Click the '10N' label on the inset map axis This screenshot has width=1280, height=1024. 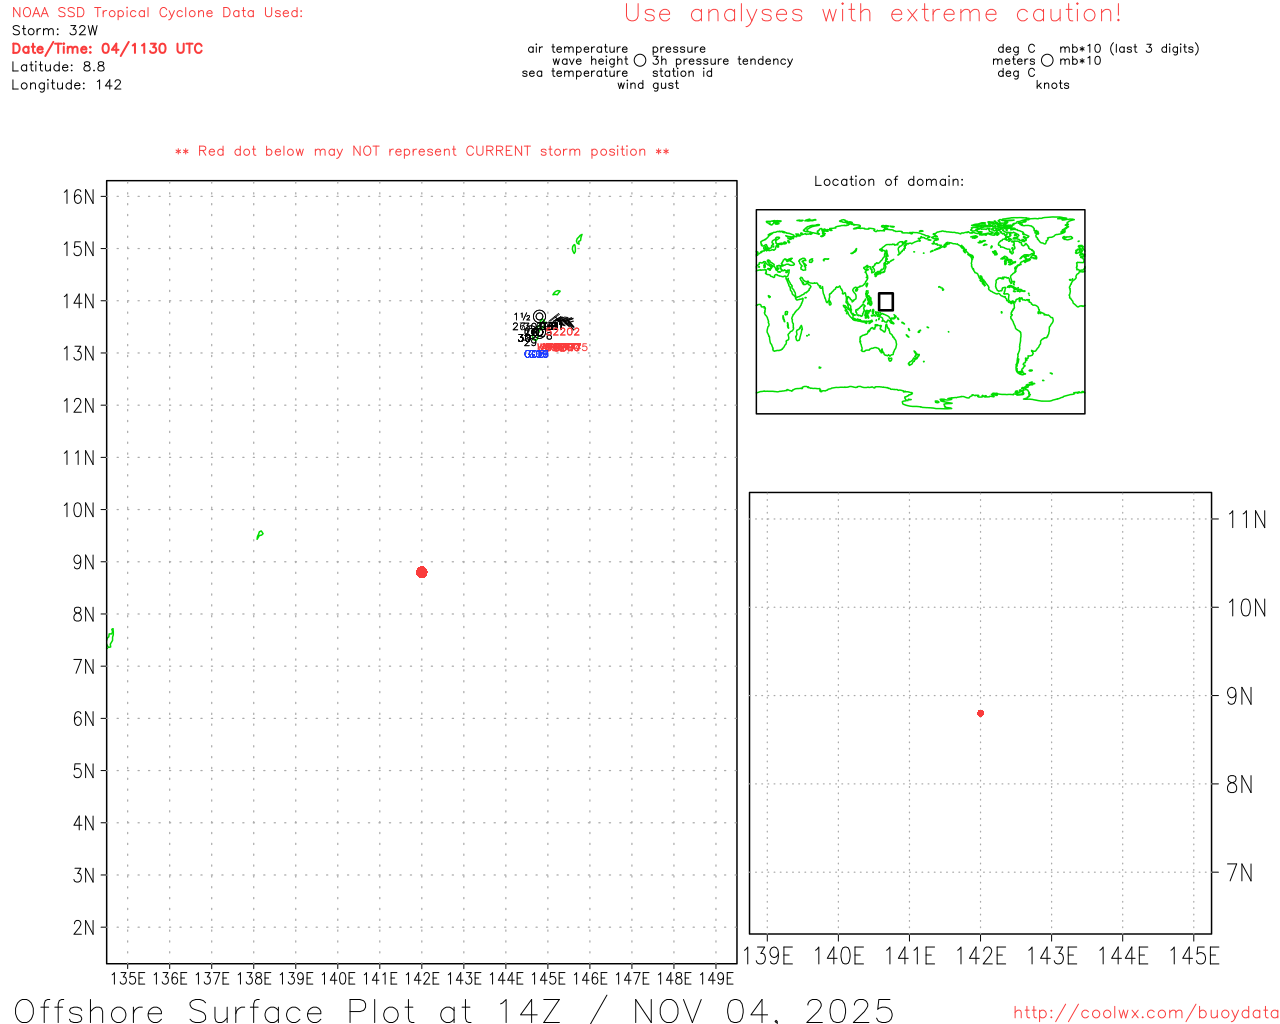[1247, 608]
